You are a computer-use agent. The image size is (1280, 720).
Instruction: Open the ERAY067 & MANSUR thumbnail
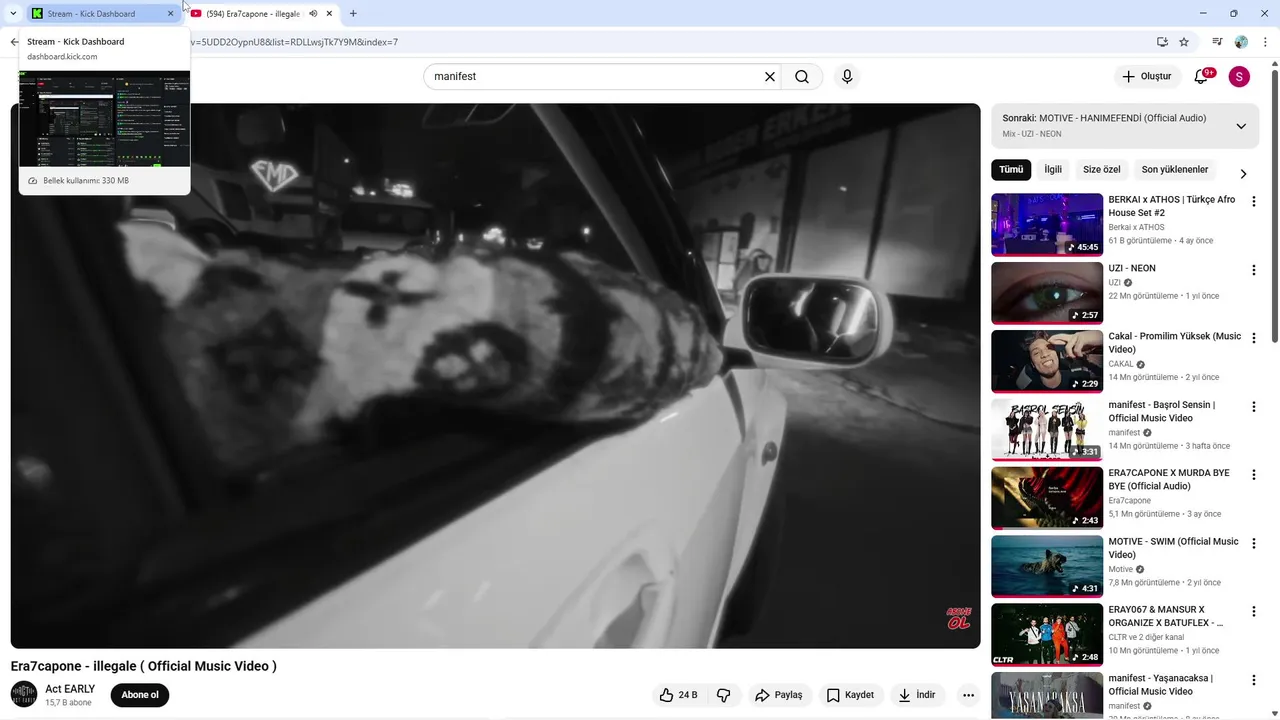pyautogui.click(x=1047, y=634)
